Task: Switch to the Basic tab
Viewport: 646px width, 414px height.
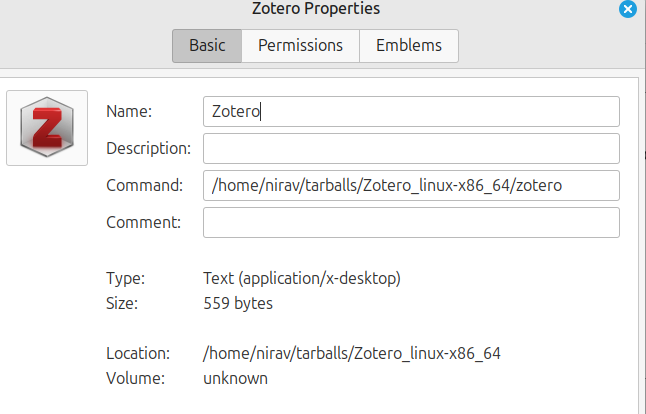Action: tap(207, 46)
